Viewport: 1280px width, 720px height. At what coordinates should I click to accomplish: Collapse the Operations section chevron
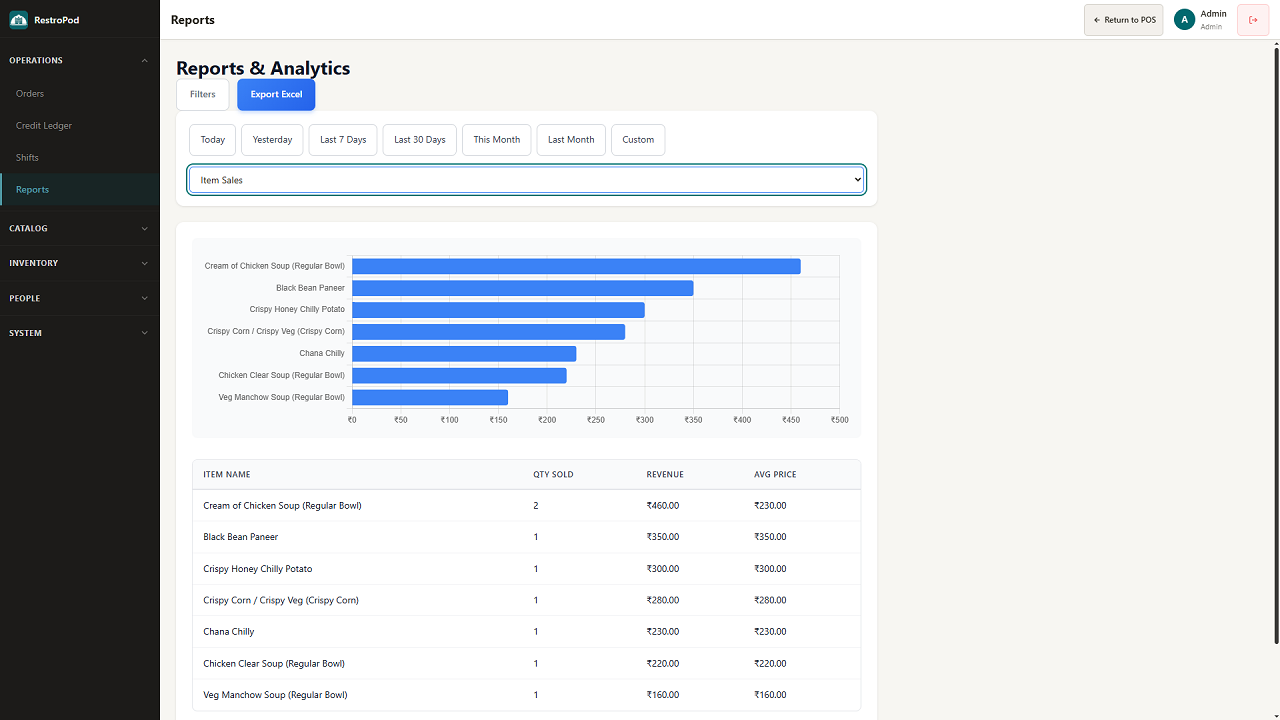coord(144,60)
